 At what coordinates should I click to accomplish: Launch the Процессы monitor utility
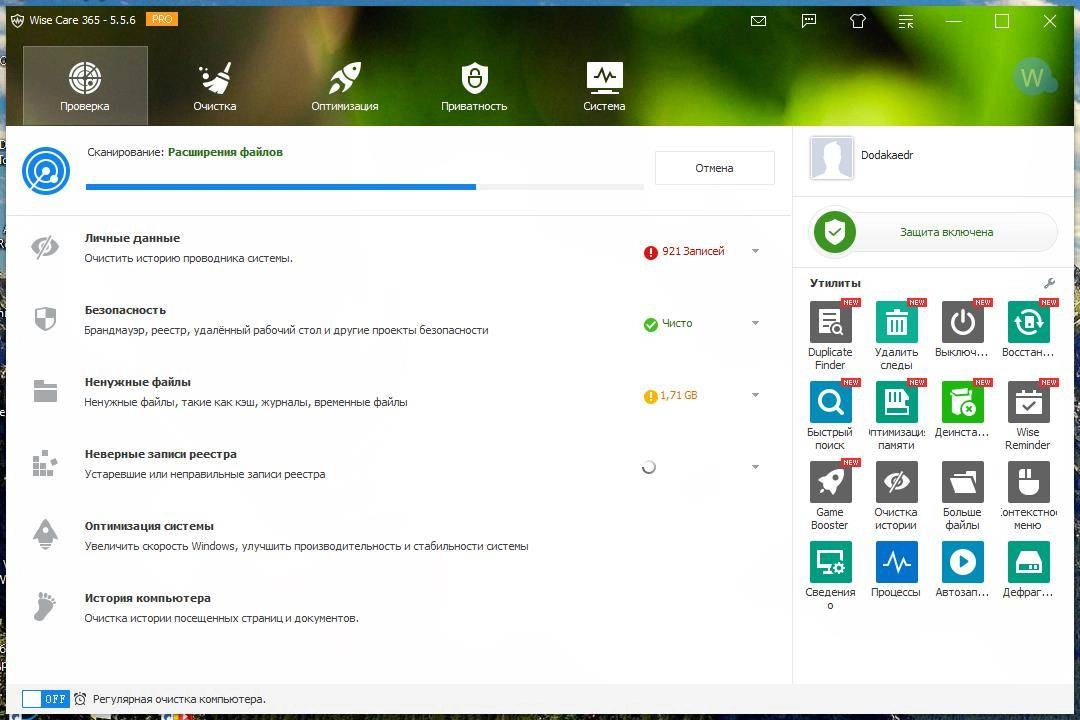point(896,562)
